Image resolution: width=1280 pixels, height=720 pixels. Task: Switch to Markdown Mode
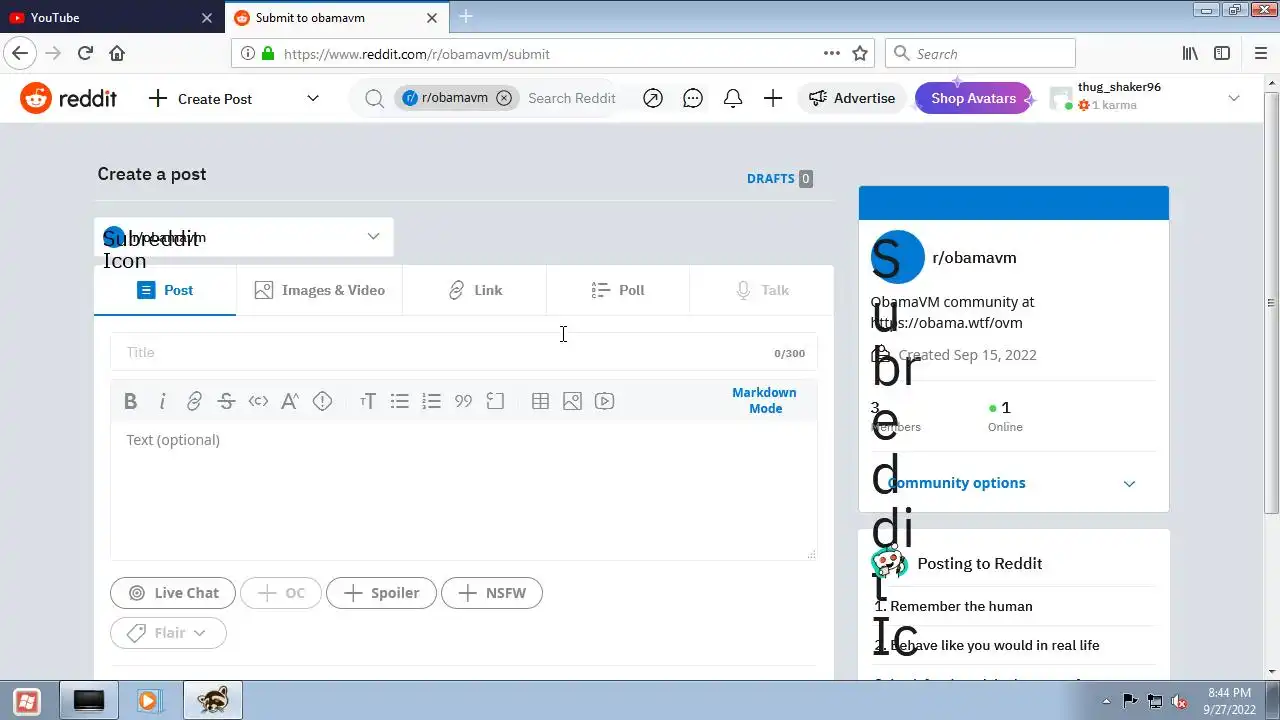(x=764, y=400)
